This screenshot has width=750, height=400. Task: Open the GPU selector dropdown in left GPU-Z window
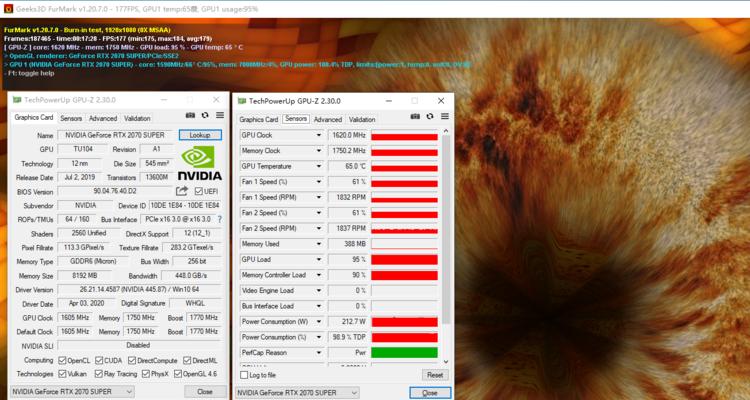click(x=72, y=391)
